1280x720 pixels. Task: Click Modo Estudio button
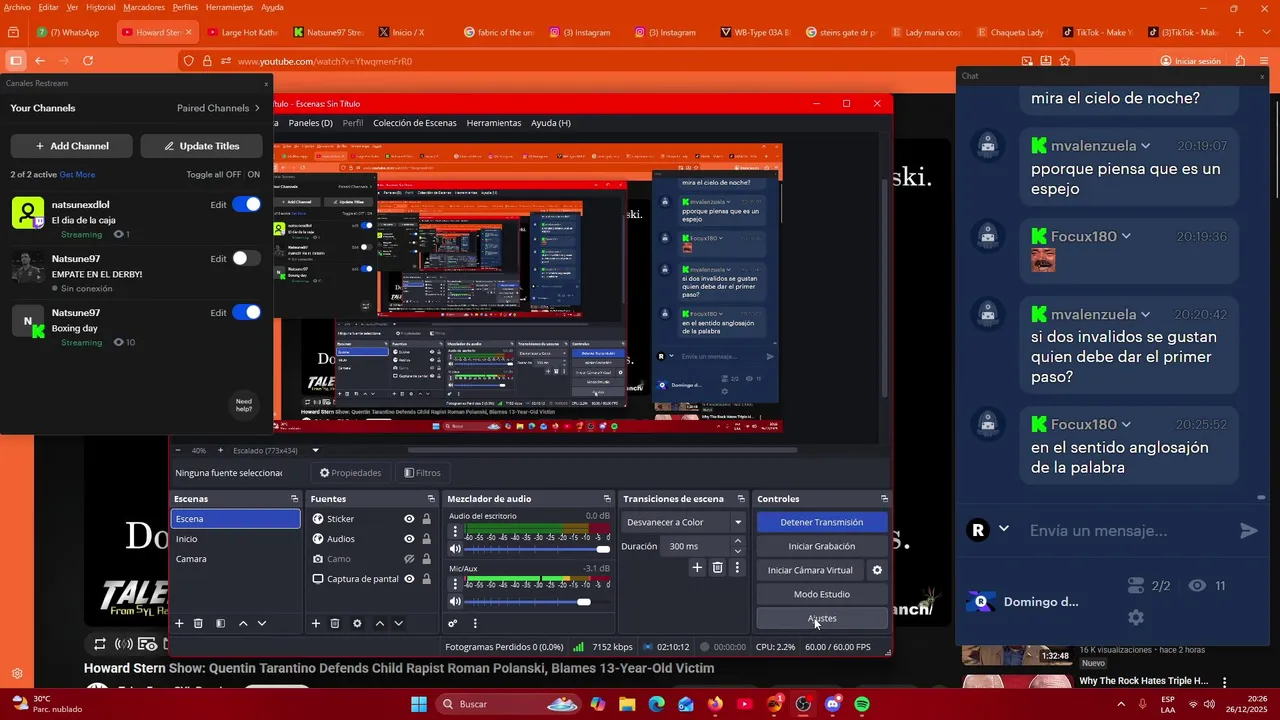tap(822, 594)
